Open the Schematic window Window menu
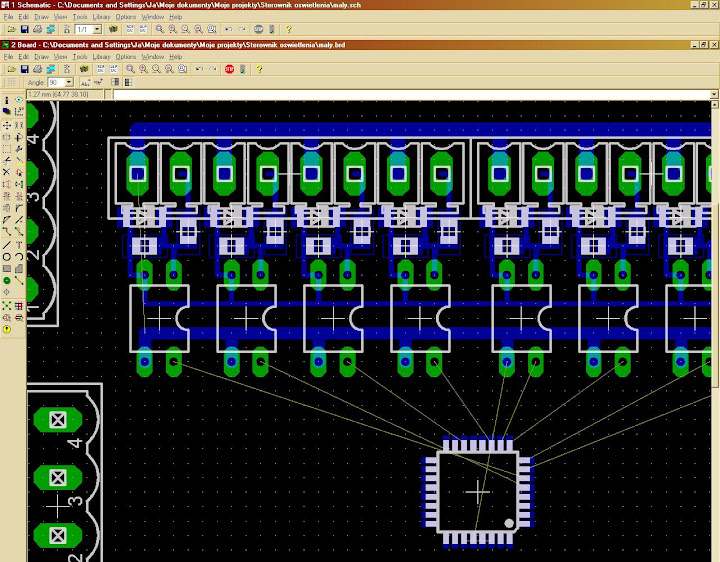Viewport: 720px width, 562px height. coord(152,17)
